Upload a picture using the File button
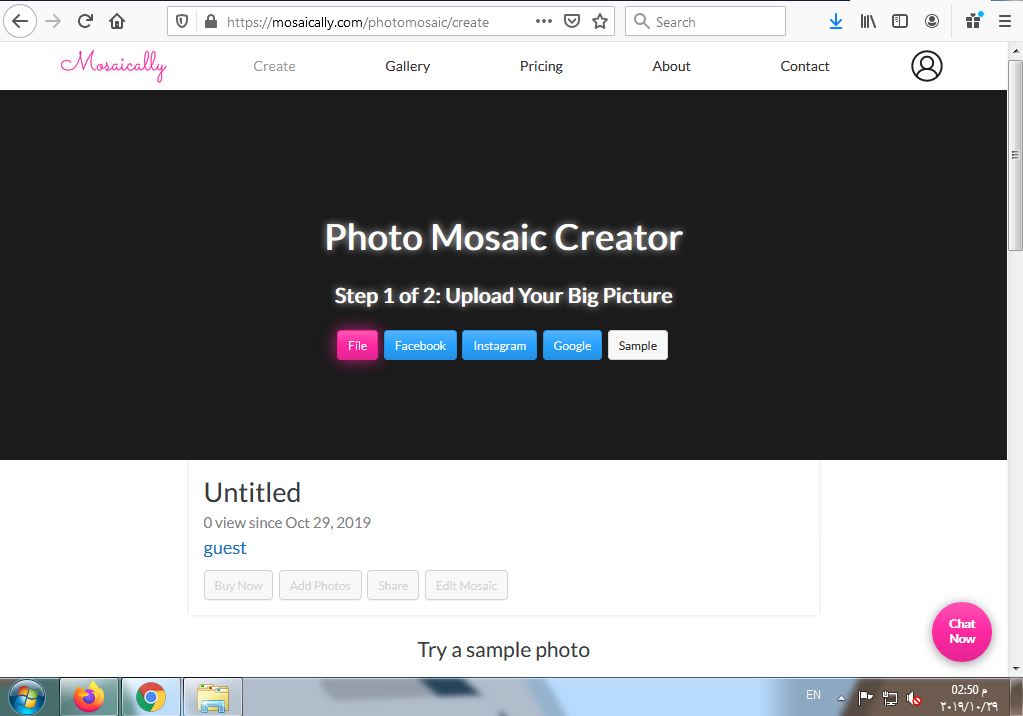The width and height of the screenshot is (1023, 716). [x=357, y=345]
